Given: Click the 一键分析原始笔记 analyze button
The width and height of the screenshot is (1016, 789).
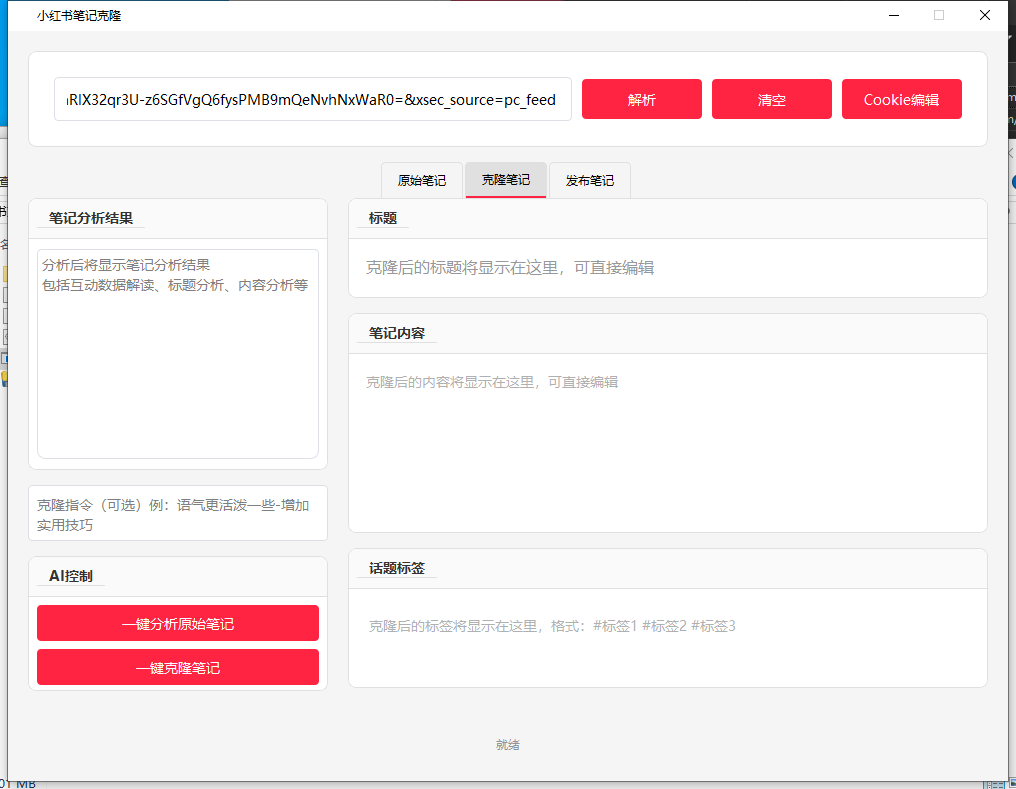Looking at the screenshot, I should pos(177,622).
